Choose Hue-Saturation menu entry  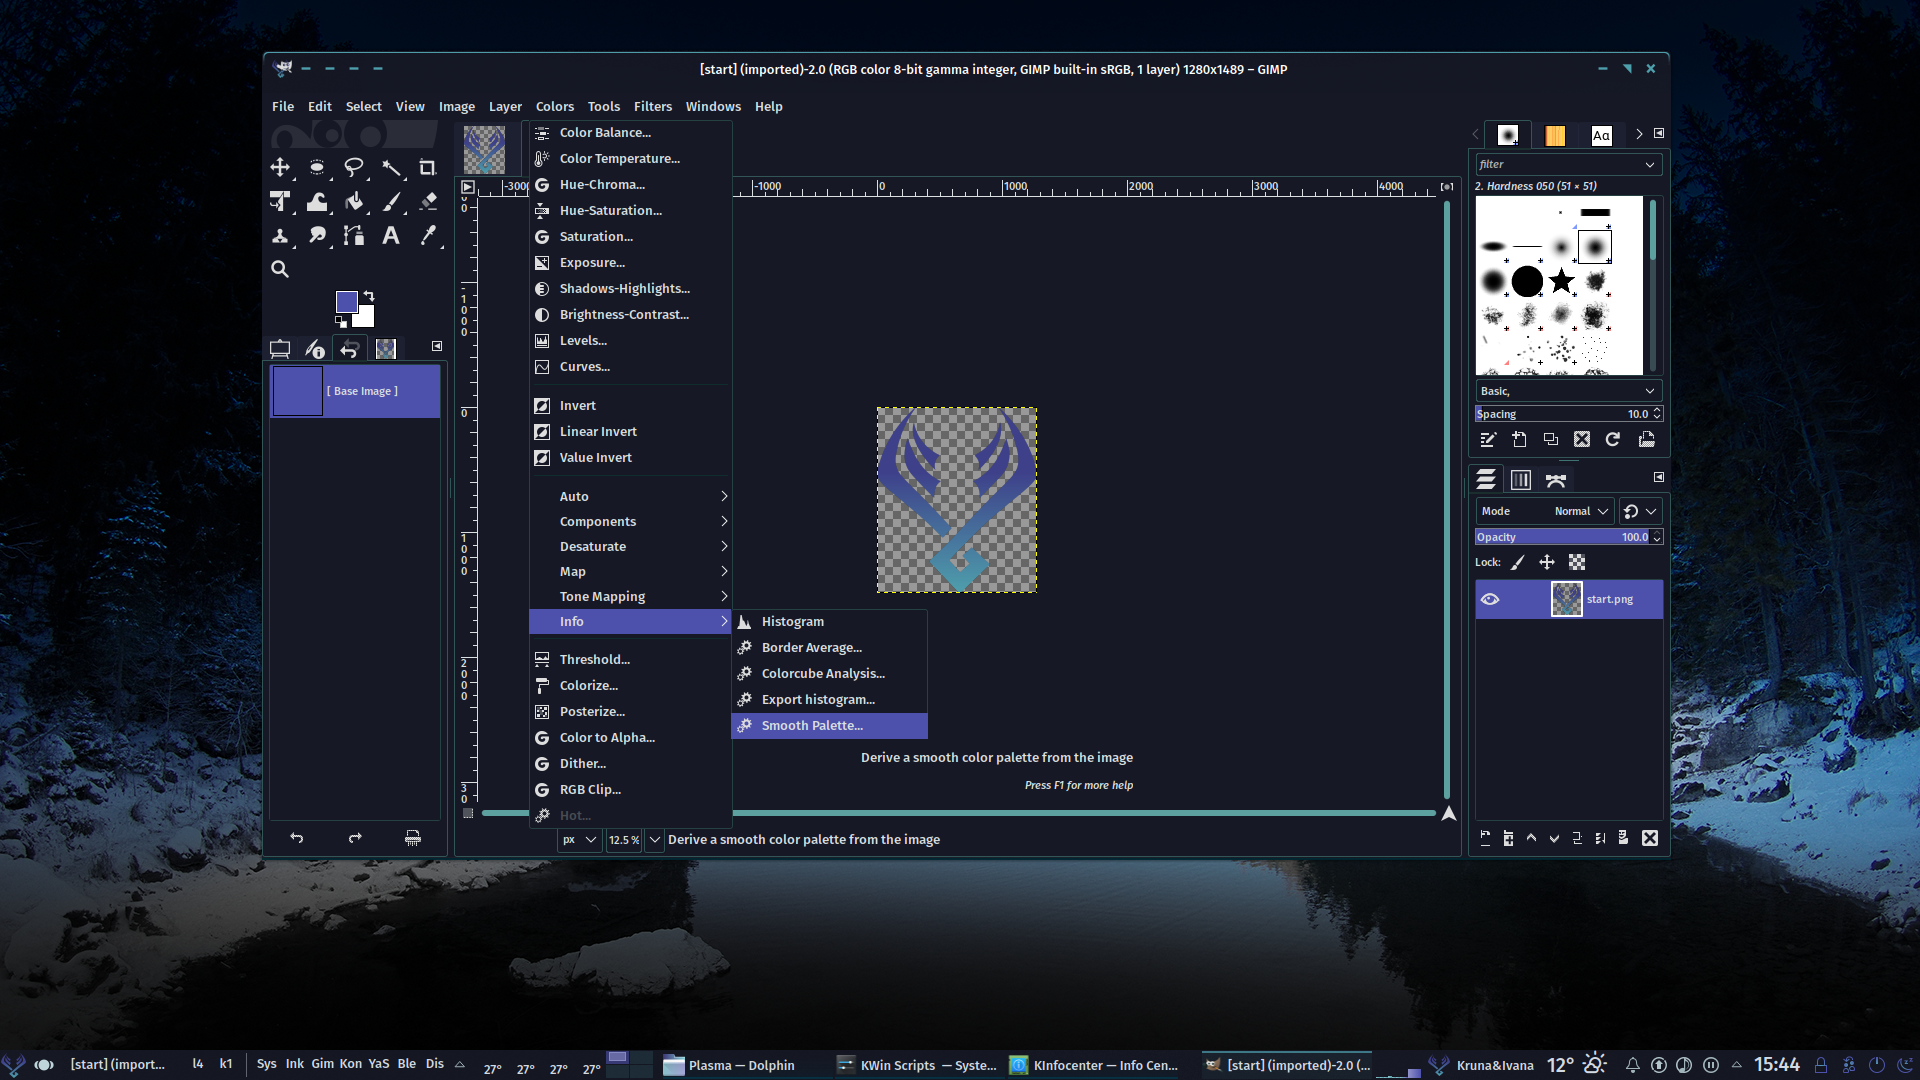coord(630,211)
